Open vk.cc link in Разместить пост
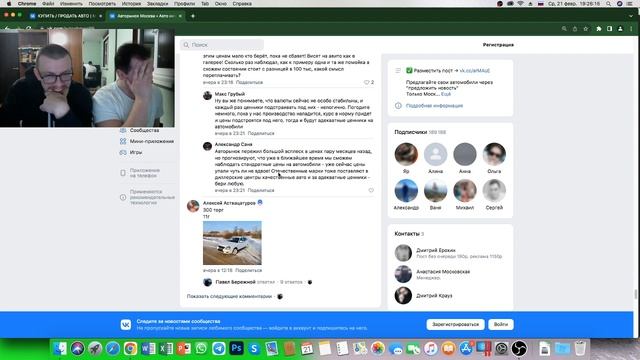The image size is (640, 360). click(x=475, y=71)
